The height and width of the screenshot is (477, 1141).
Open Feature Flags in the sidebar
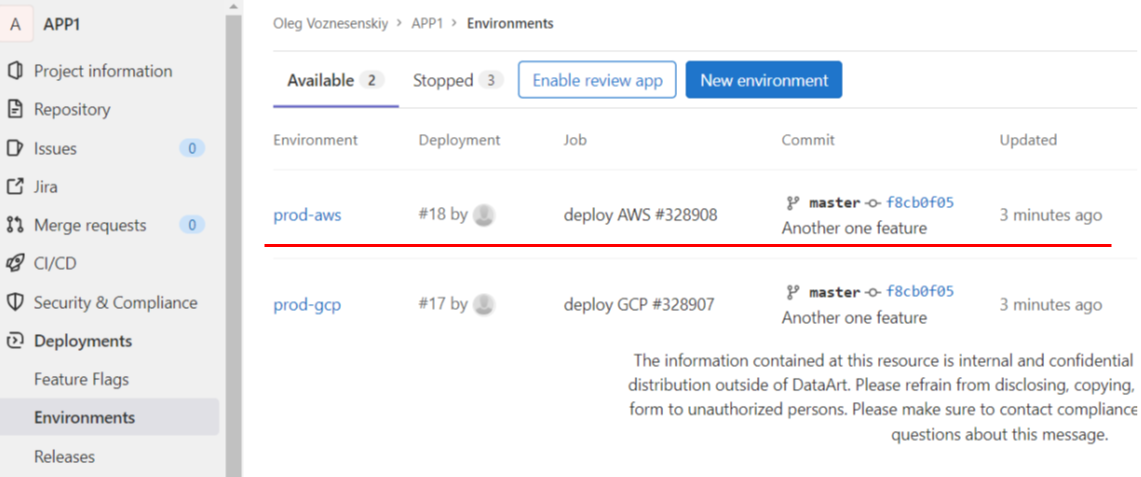click(81, 379)
